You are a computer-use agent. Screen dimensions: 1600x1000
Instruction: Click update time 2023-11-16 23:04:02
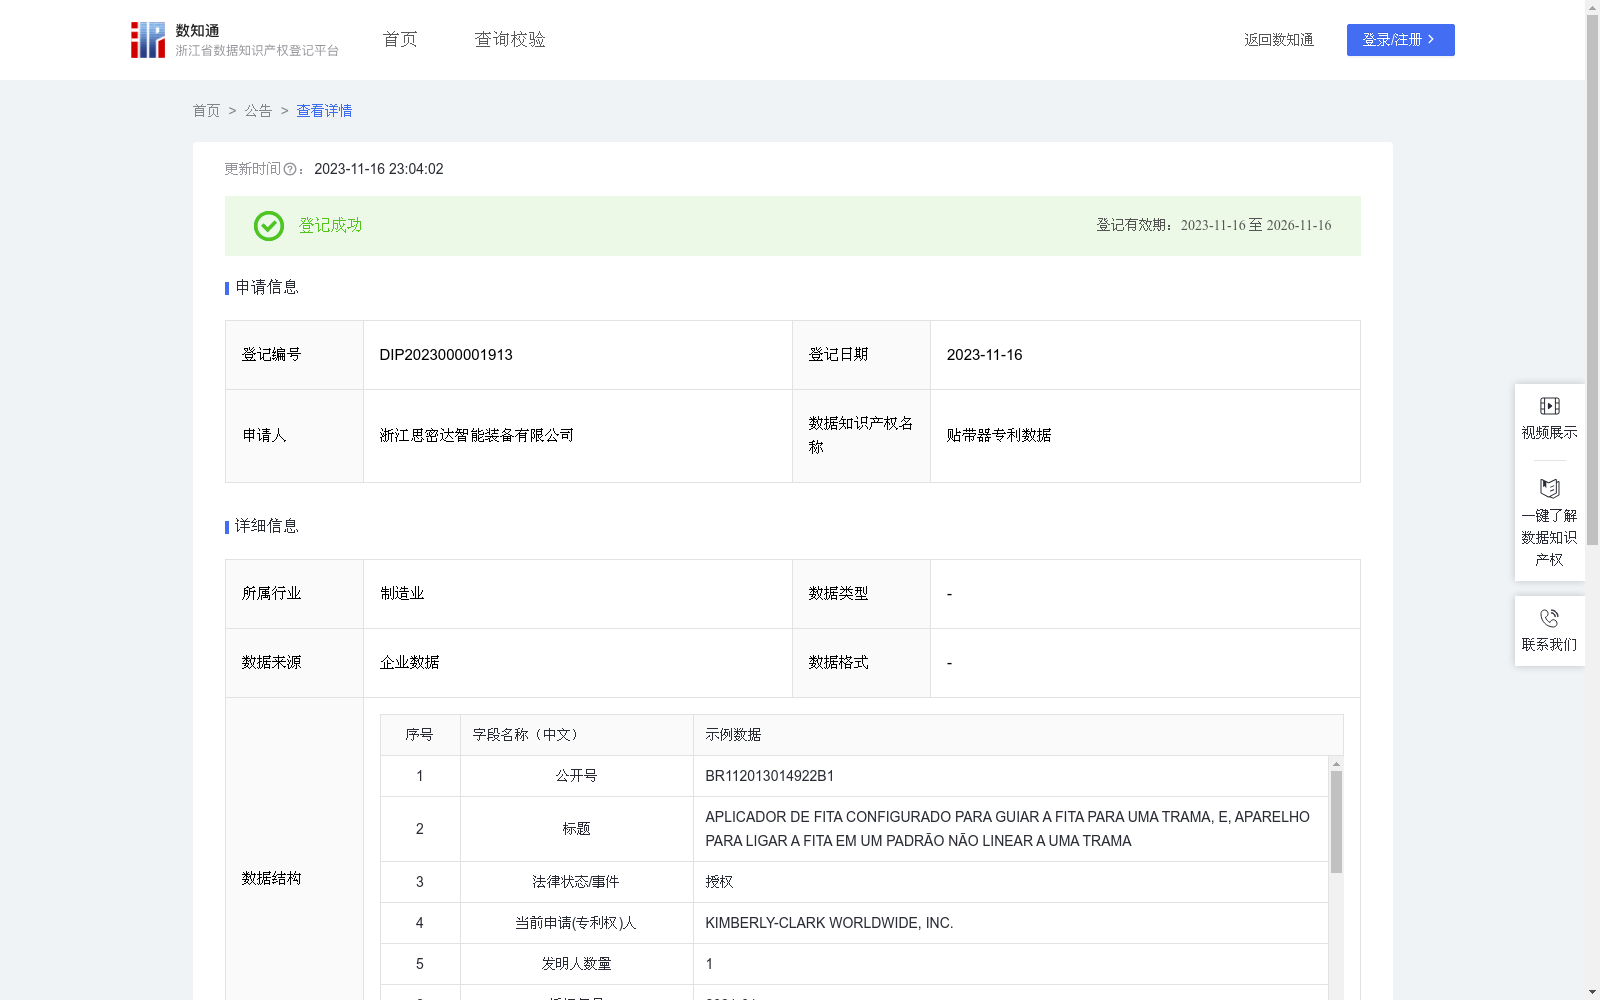(379, 169)
